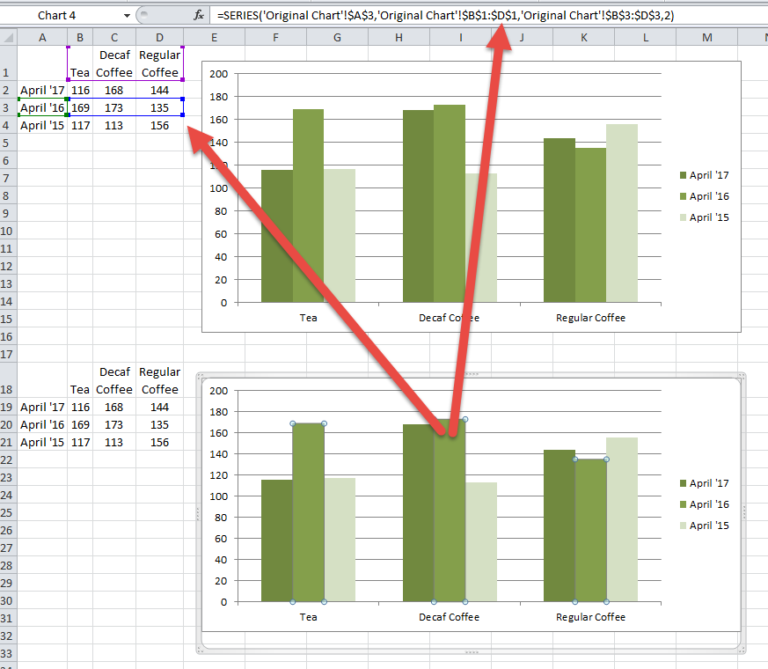Click cell B2 with value 116
The image size is (768, 669).
pos(80,90)
